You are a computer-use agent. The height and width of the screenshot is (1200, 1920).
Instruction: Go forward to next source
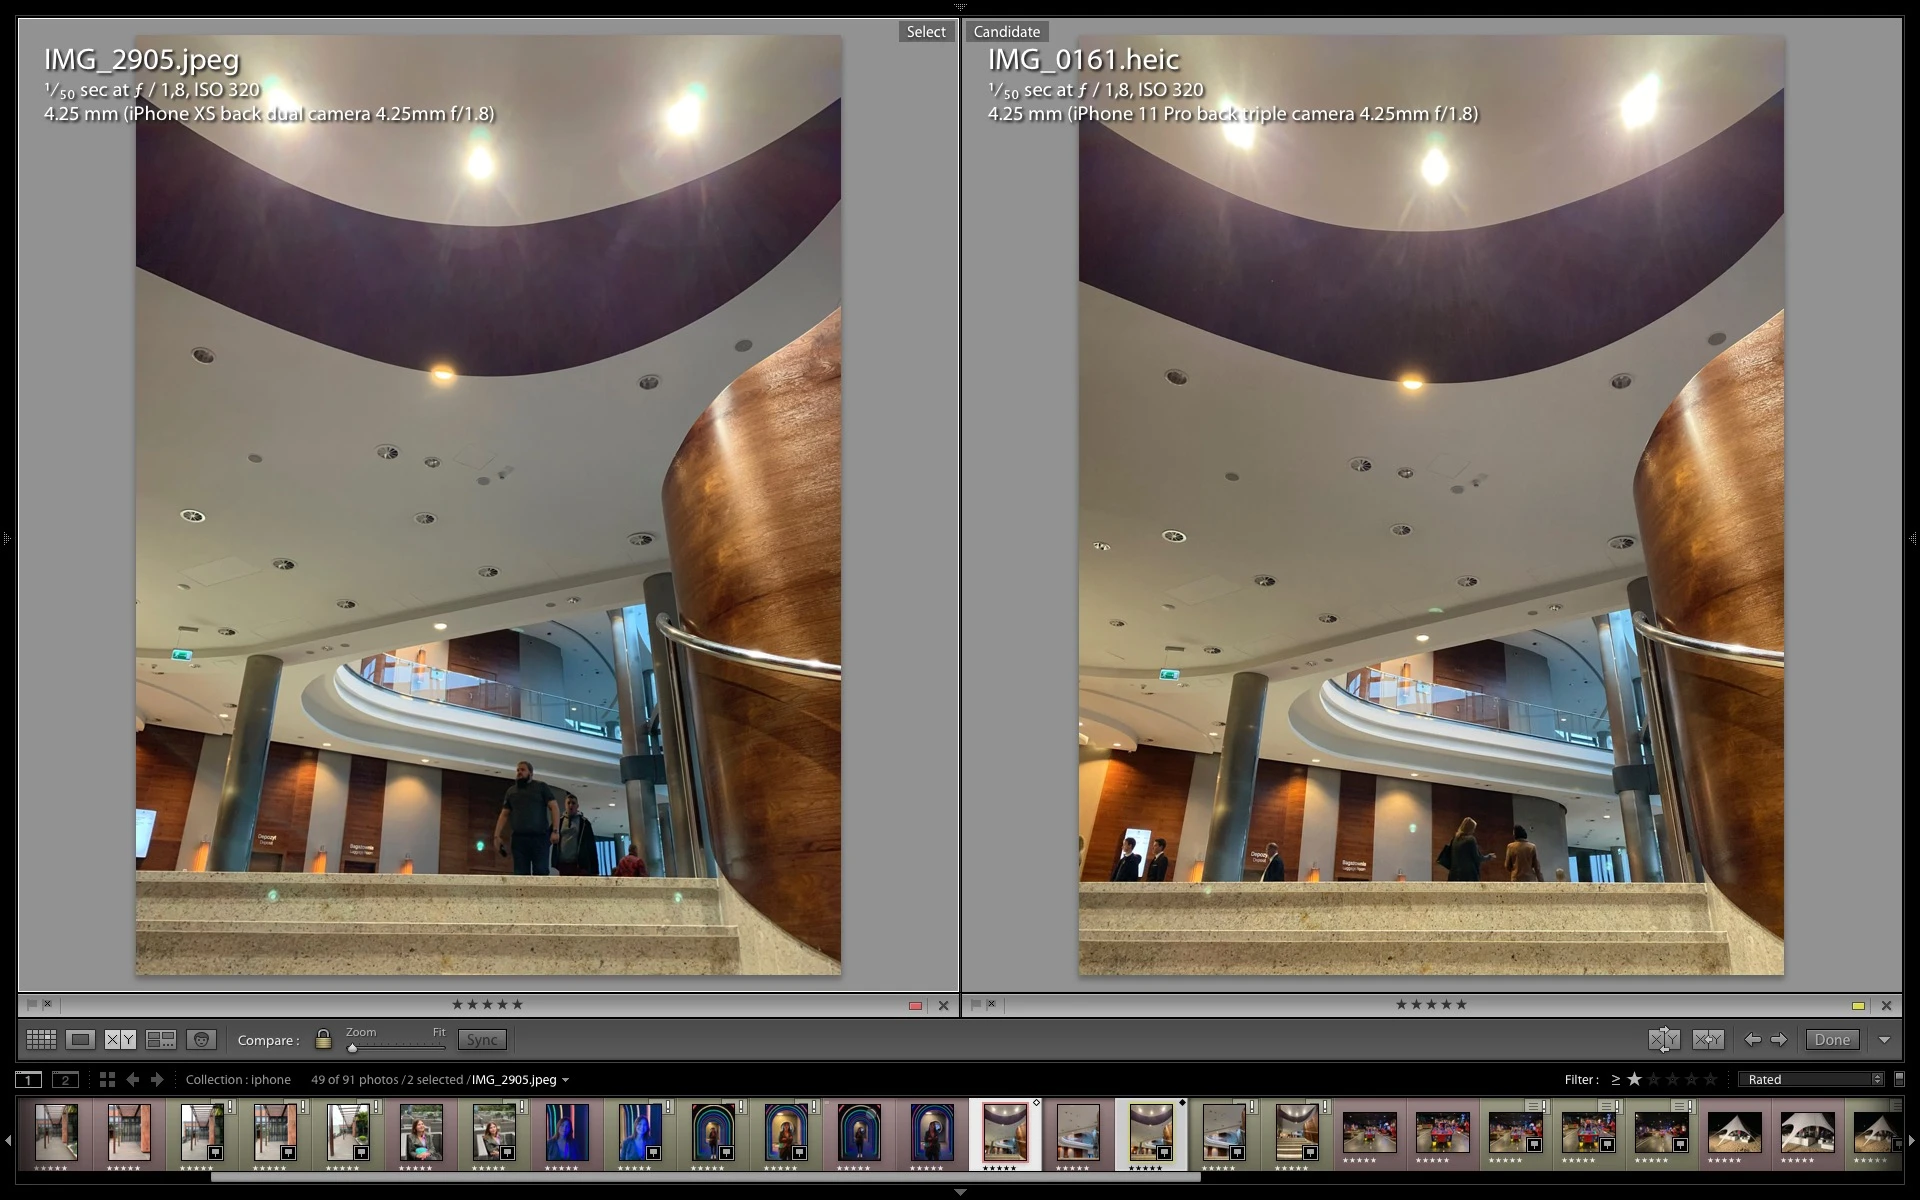(x=157, y=1079)
